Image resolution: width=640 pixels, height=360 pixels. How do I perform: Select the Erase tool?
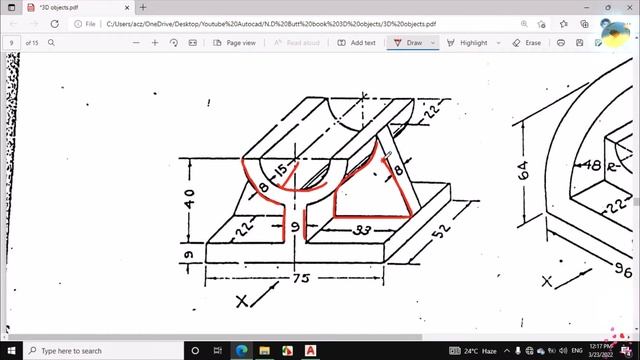(527, 42)
